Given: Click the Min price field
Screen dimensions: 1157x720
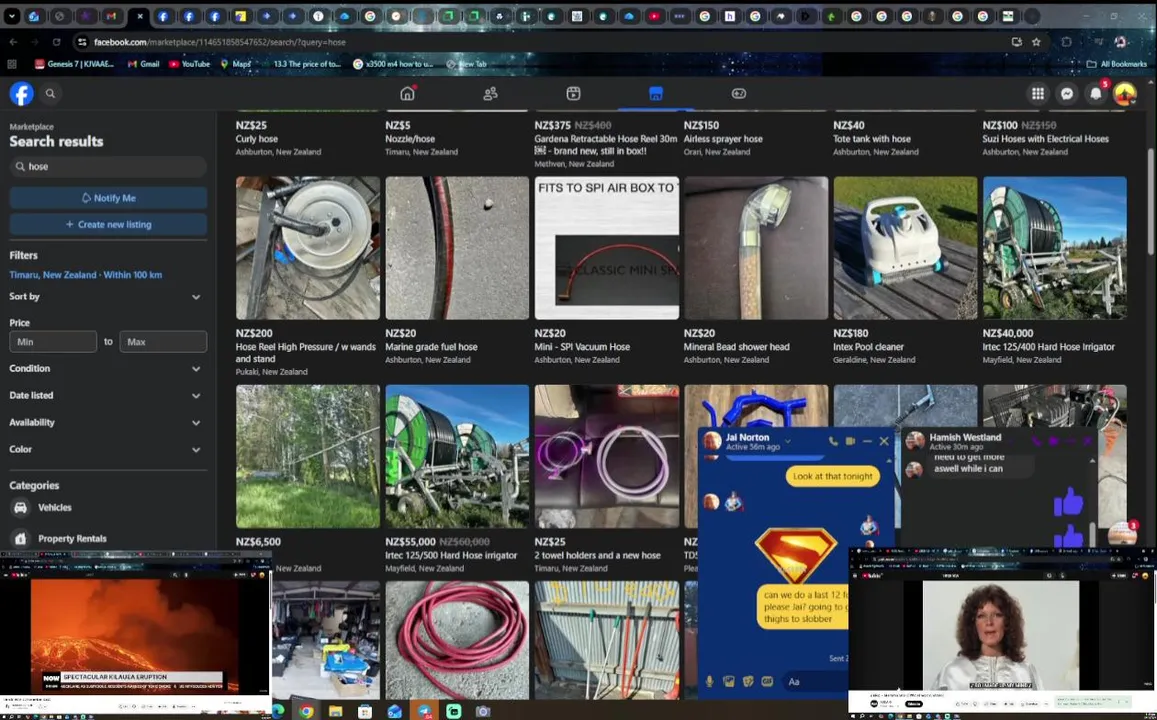Looking at the screenshot, I should (53, 342).
